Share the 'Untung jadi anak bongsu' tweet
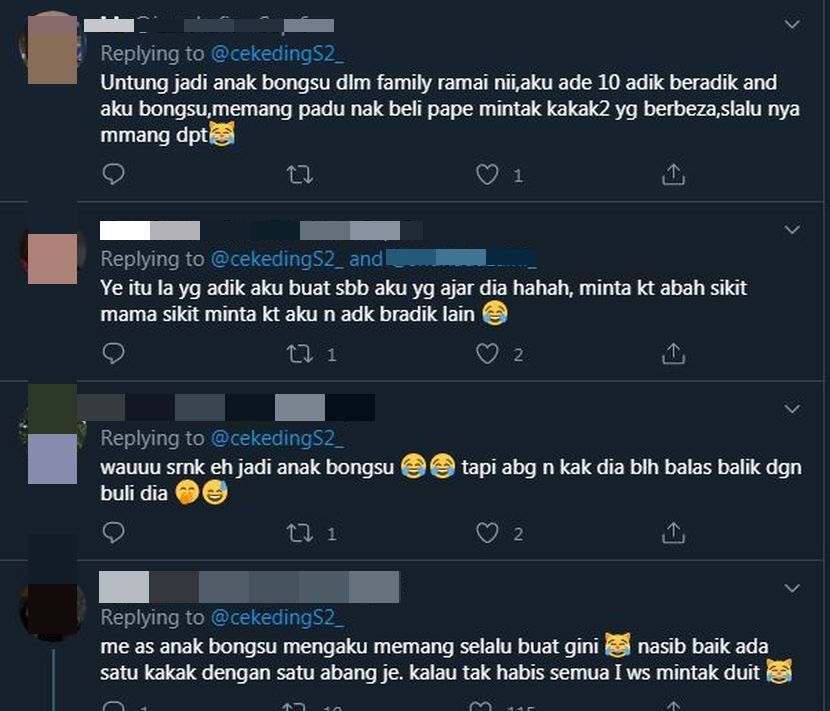 pos(673,174)
